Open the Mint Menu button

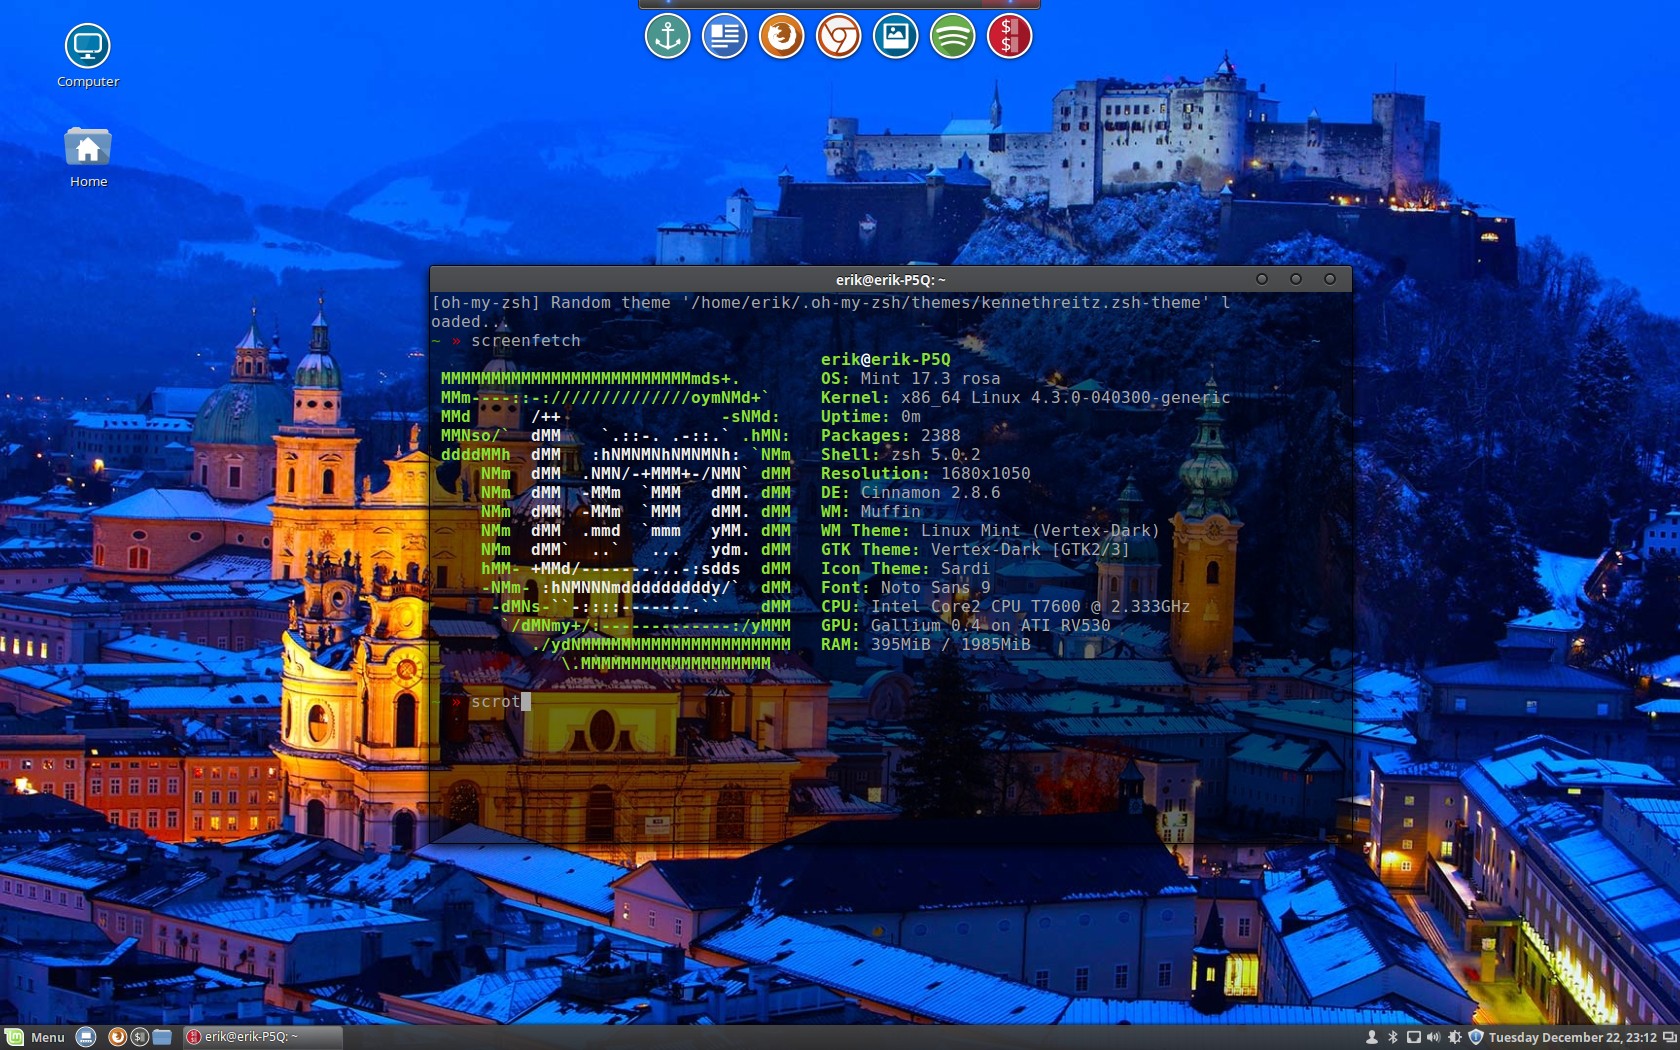35,1037
